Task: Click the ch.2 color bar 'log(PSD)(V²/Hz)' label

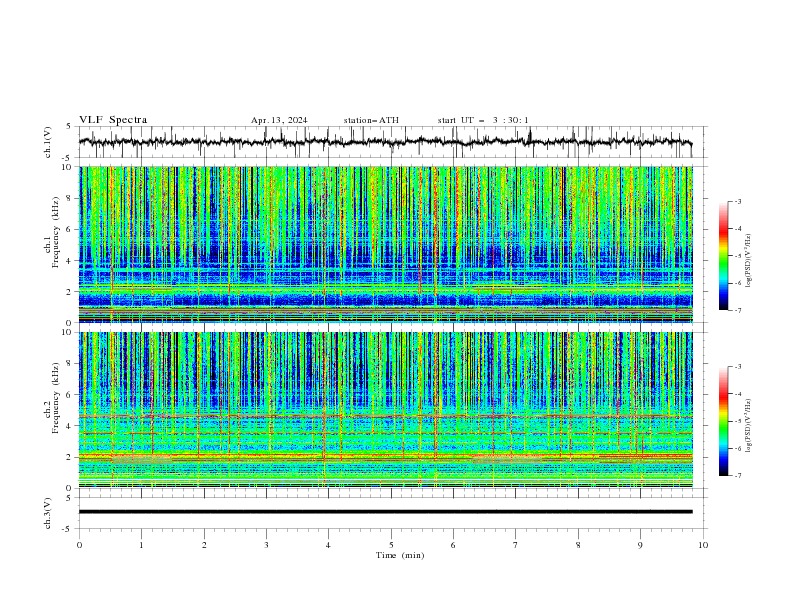Action: click(x=749, y=427)
